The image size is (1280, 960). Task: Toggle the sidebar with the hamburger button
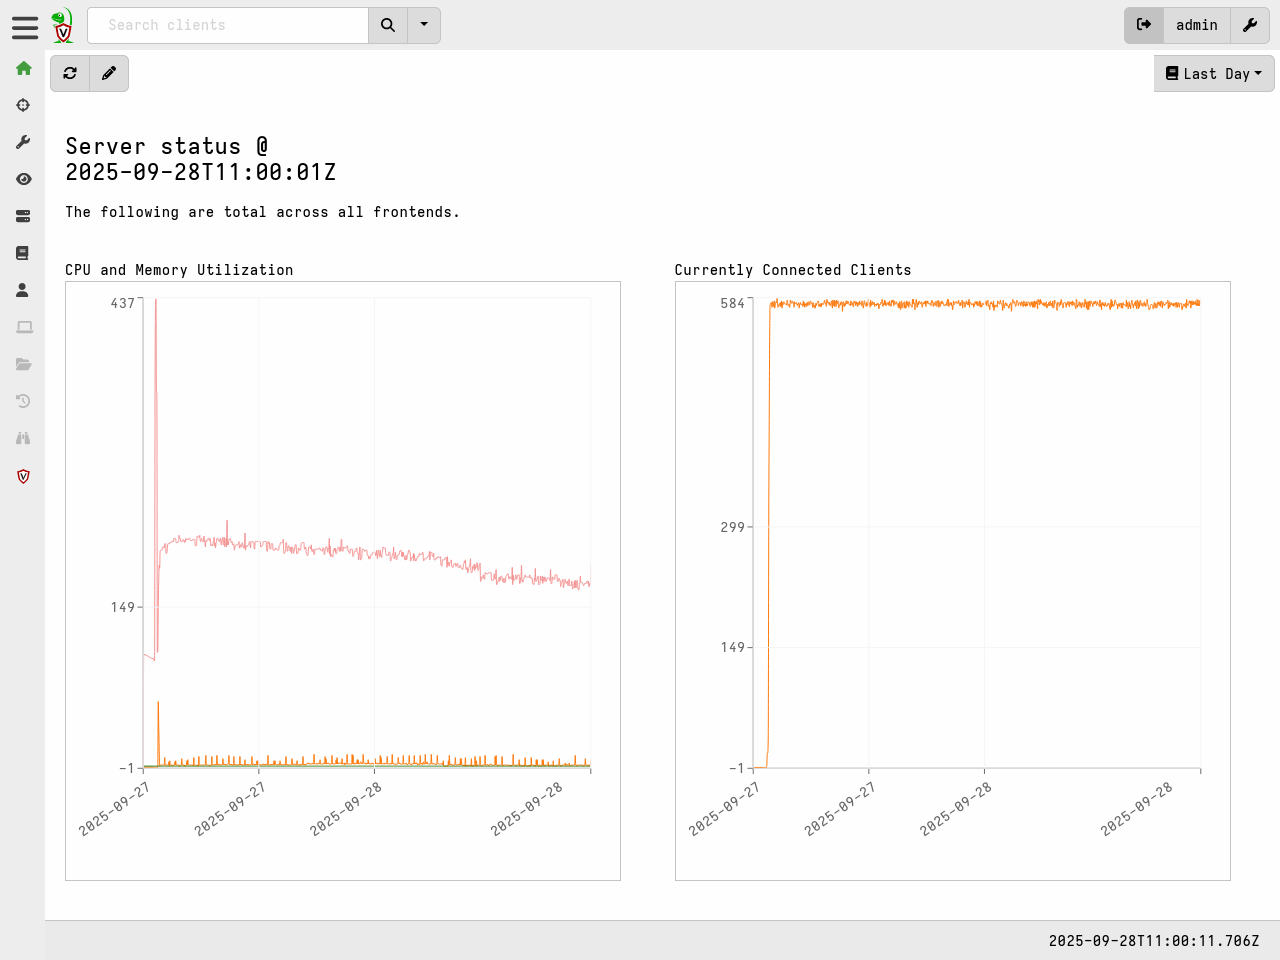(x=24, y=27)
